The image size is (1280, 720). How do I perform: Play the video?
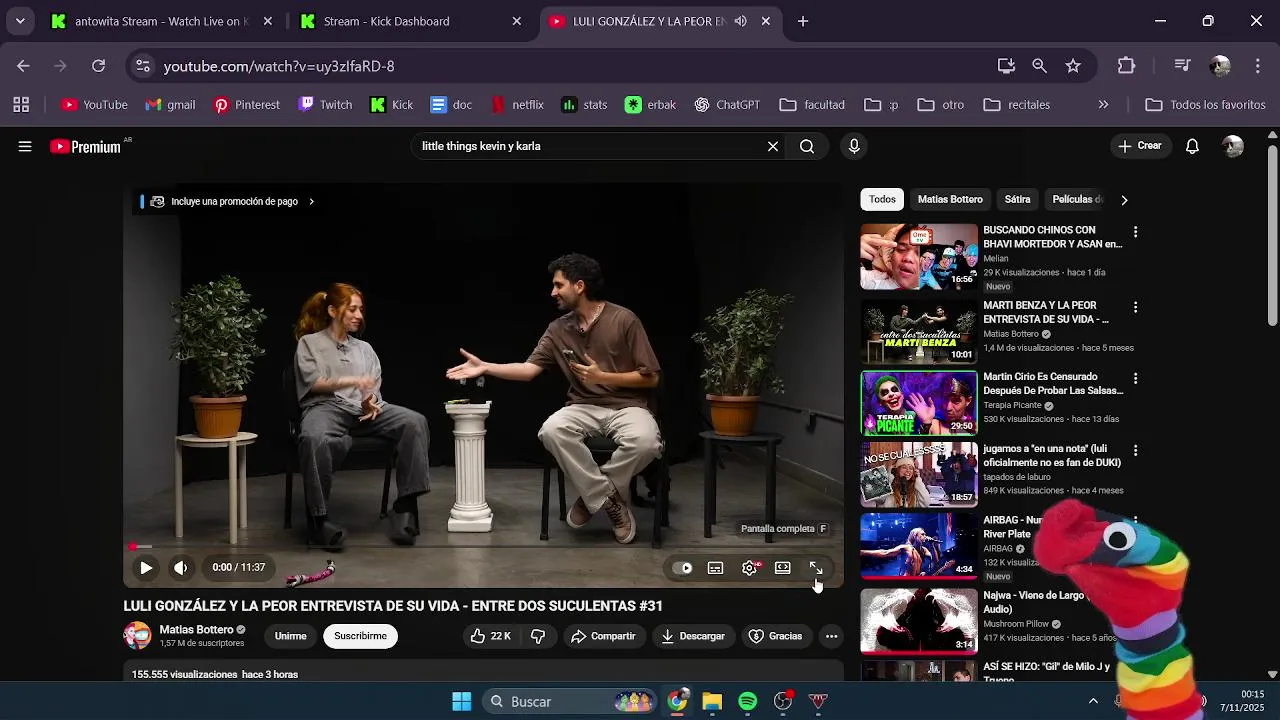(146, 568)
